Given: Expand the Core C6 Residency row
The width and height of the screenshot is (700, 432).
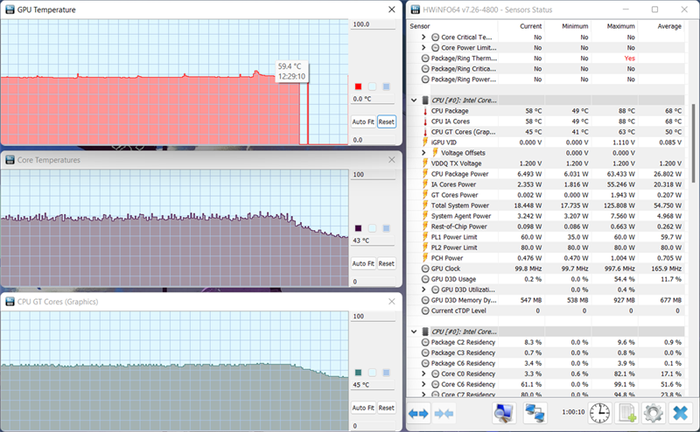Looking at the screenshot, I should pos(424,384).
